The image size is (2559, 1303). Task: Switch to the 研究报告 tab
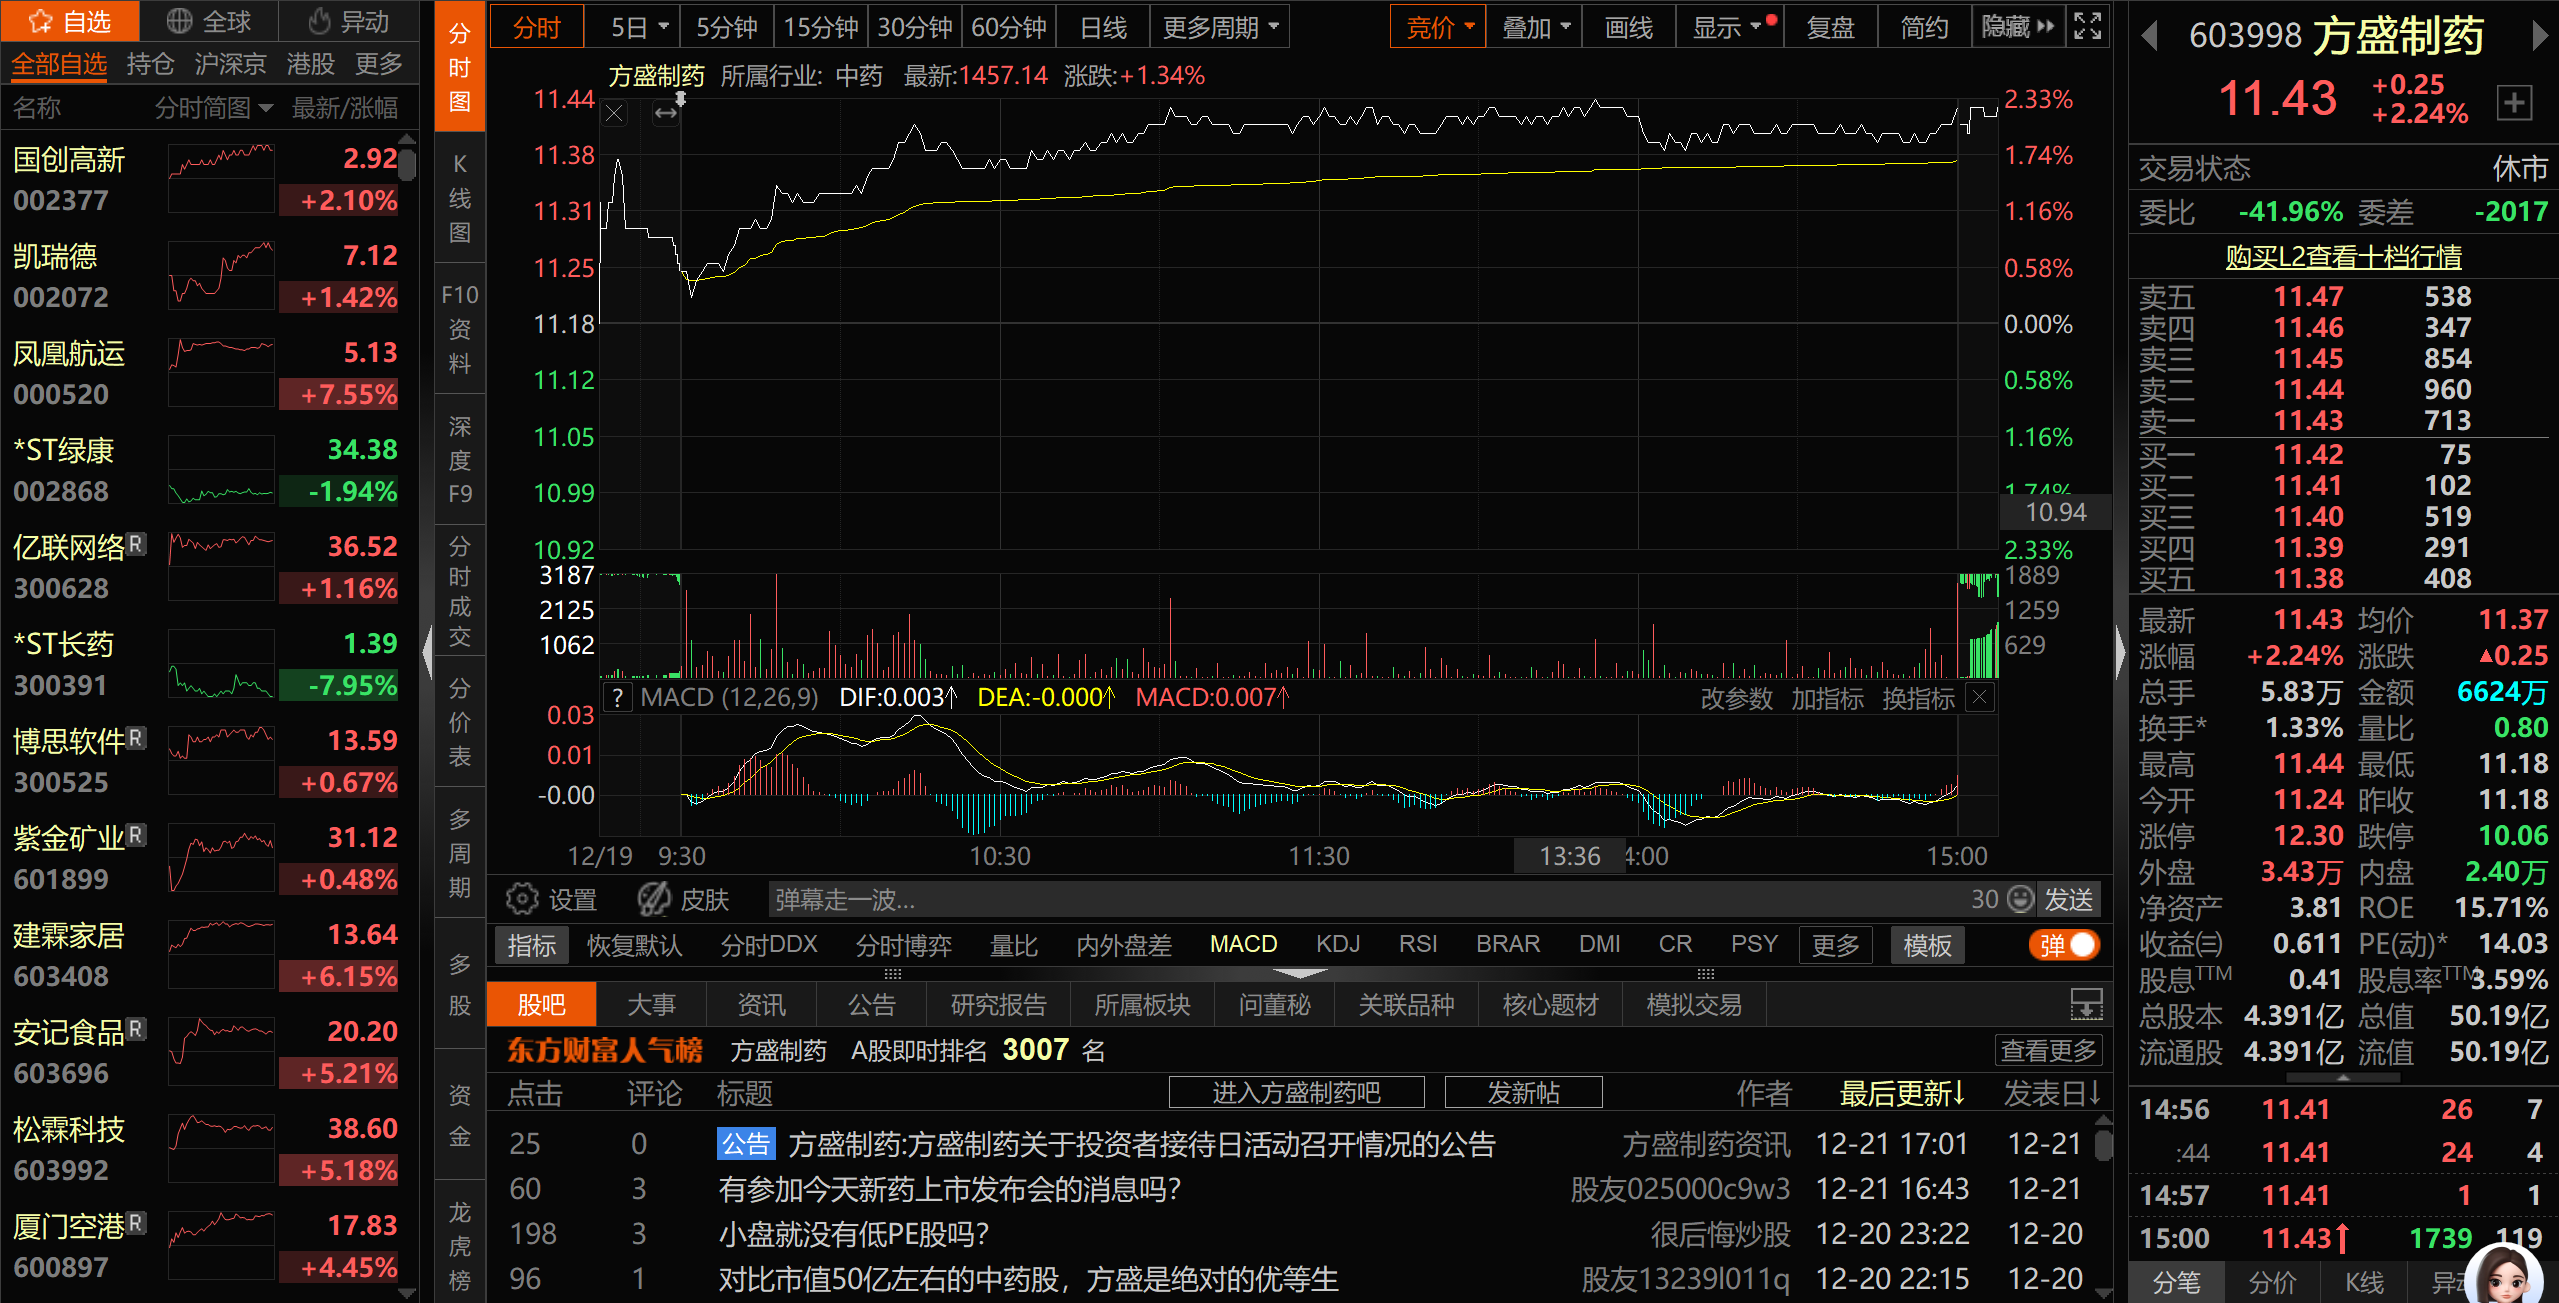998,1005
